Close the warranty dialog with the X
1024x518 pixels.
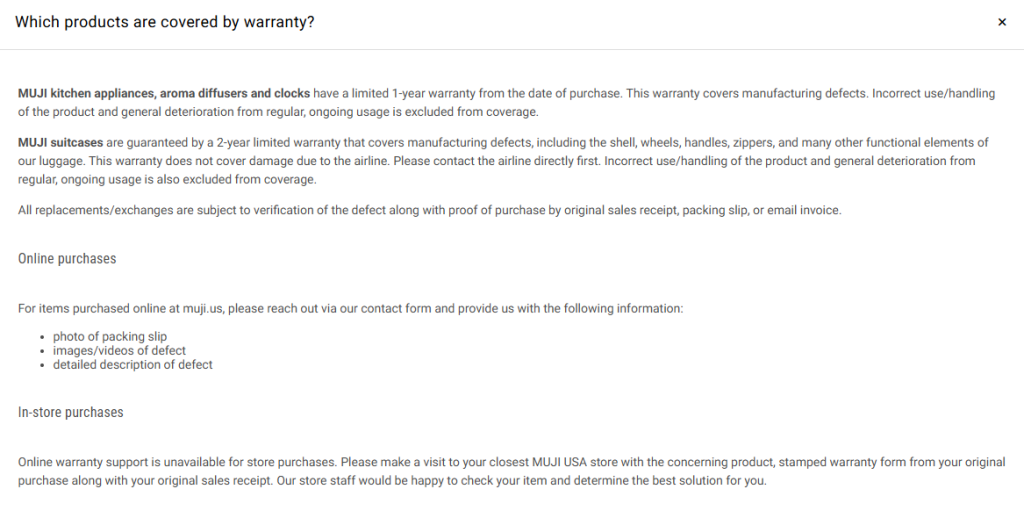1002,22
